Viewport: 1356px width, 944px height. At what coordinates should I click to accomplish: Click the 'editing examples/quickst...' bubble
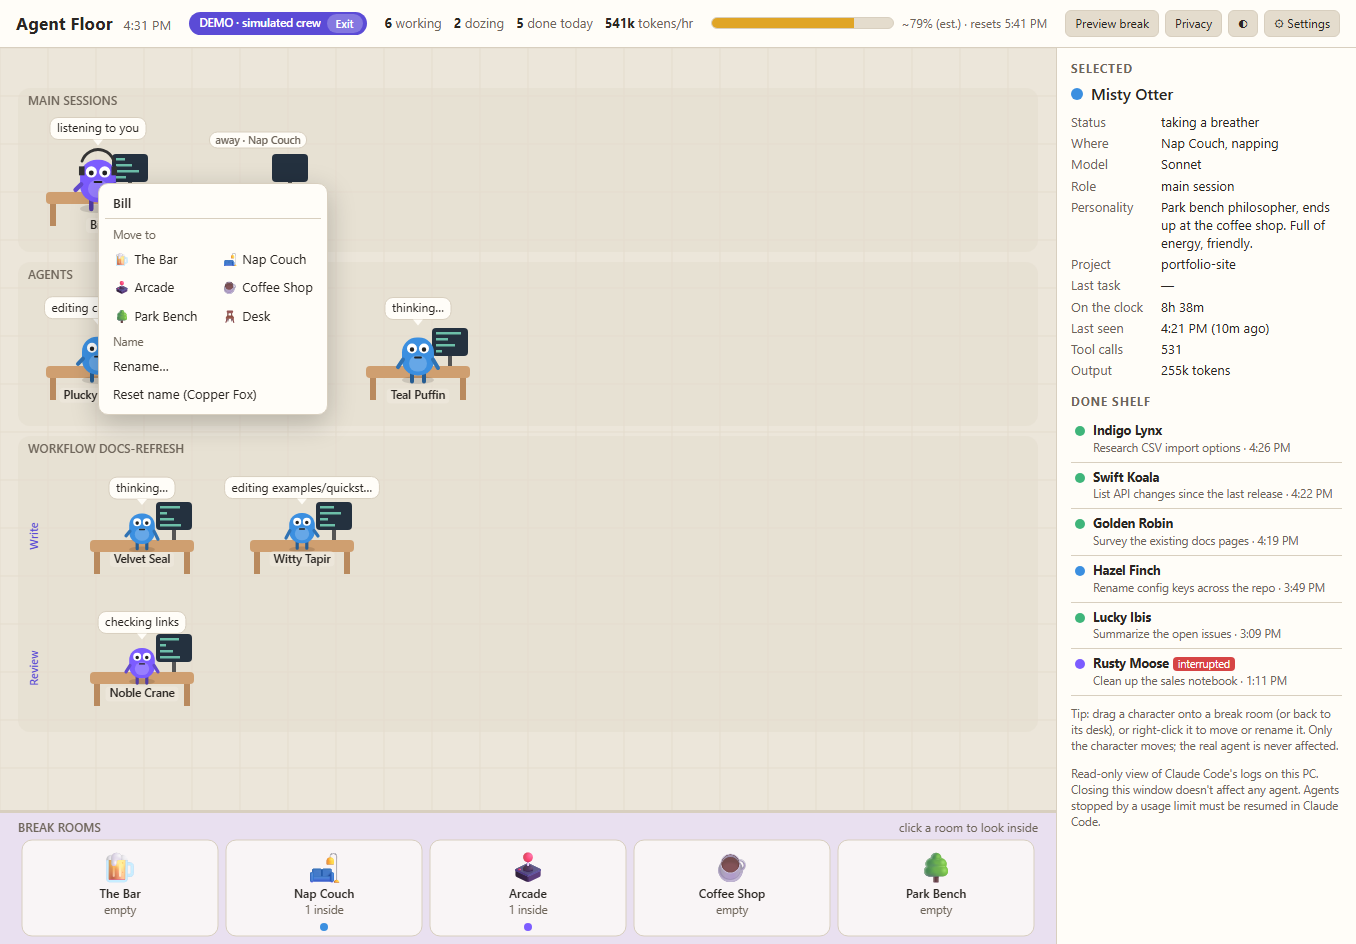pos(302,488)
